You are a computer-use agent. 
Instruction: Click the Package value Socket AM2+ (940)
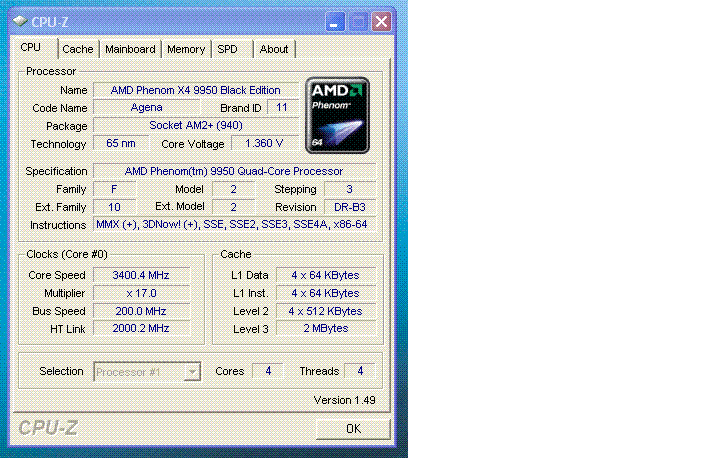[196, 125]
